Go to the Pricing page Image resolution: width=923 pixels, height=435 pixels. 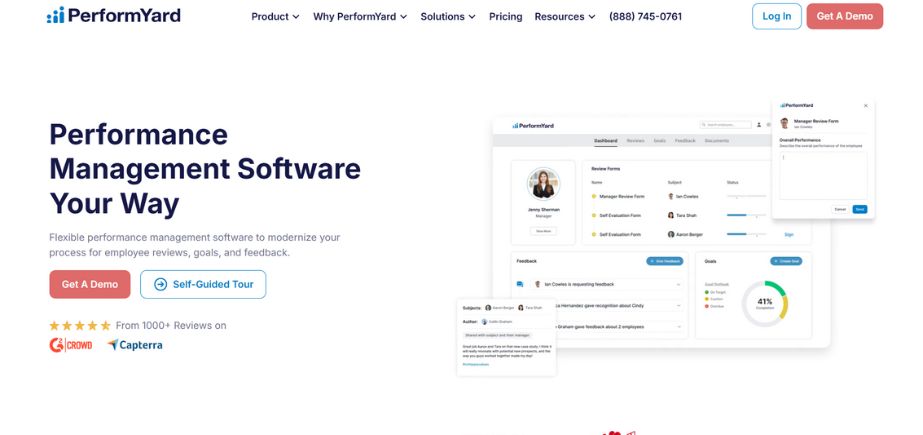(506, 16)
